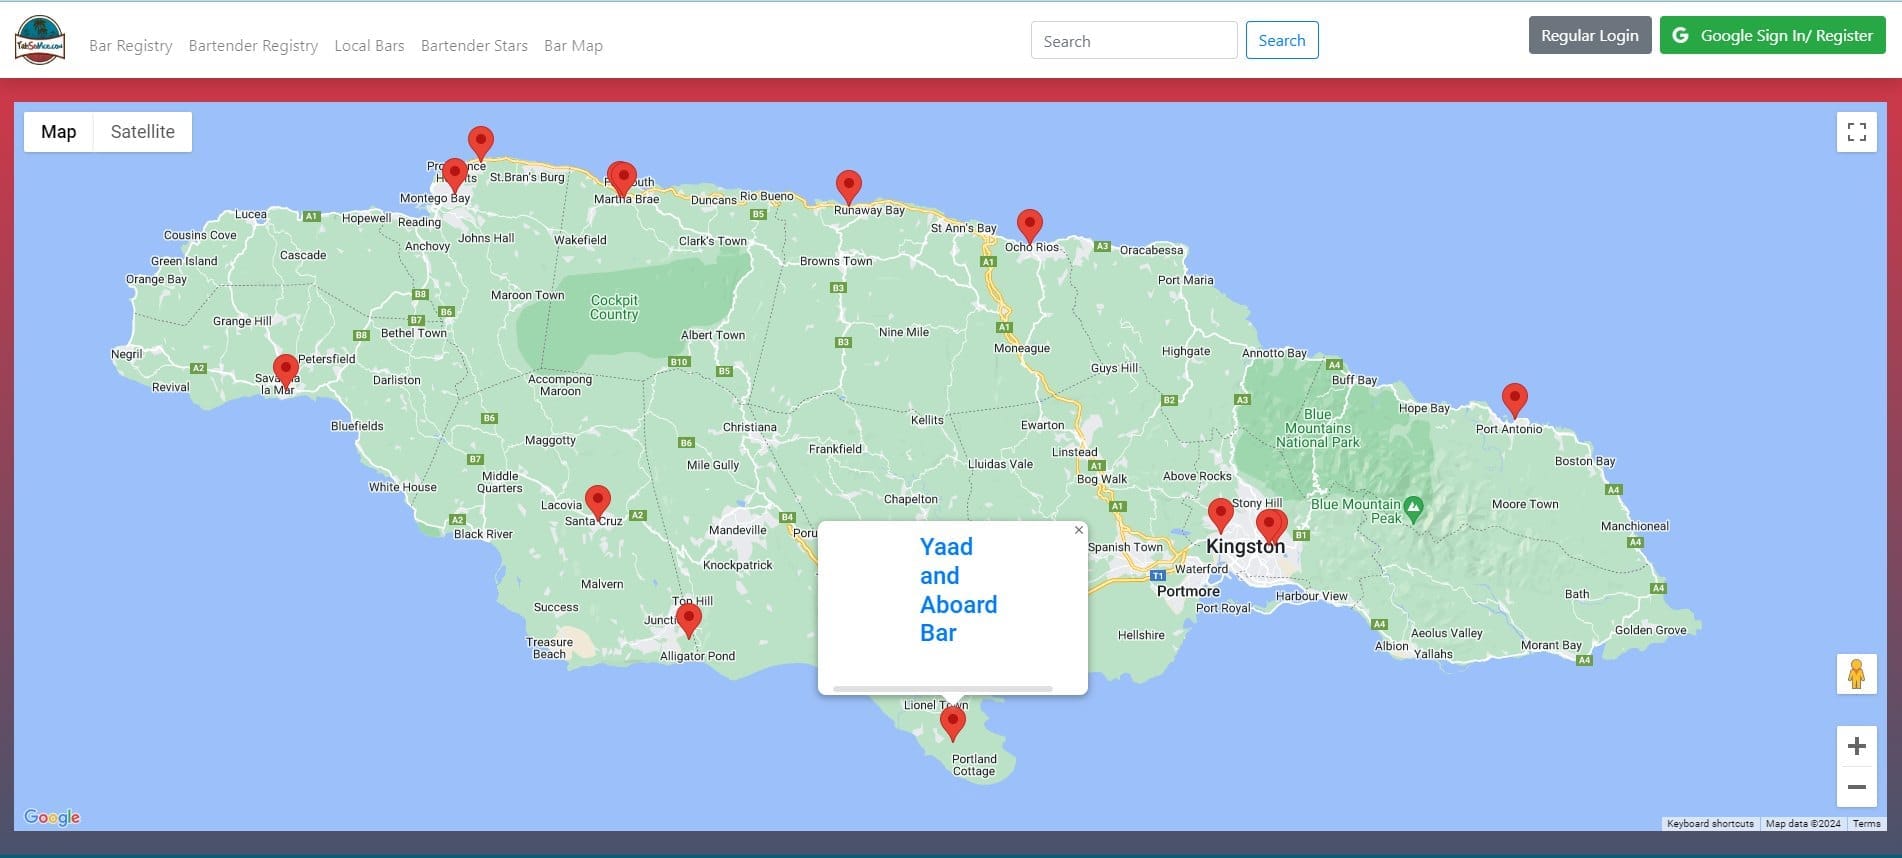The height and width of the screenshot is (858, 1902).
Task: Click the Christiana town label
Action: pyautogui.click(x=750, y=427)
